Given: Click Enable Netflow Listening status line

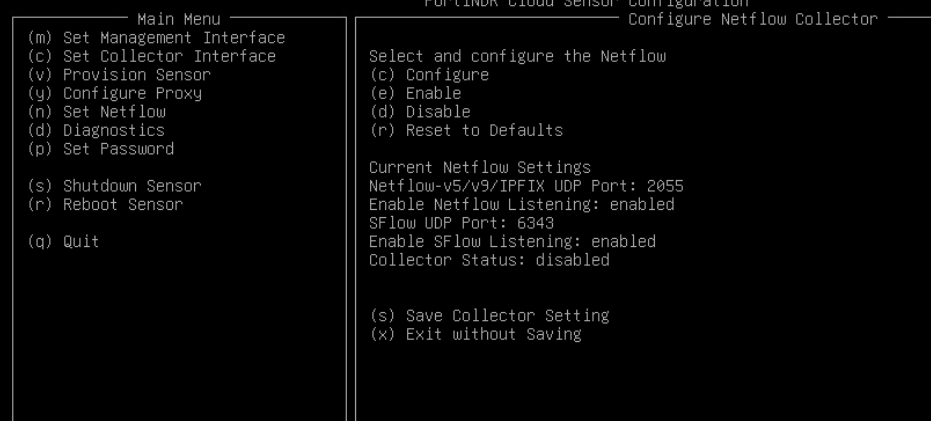Looking at the screenshot, I should pyautogui.click(x=521, y=204).
